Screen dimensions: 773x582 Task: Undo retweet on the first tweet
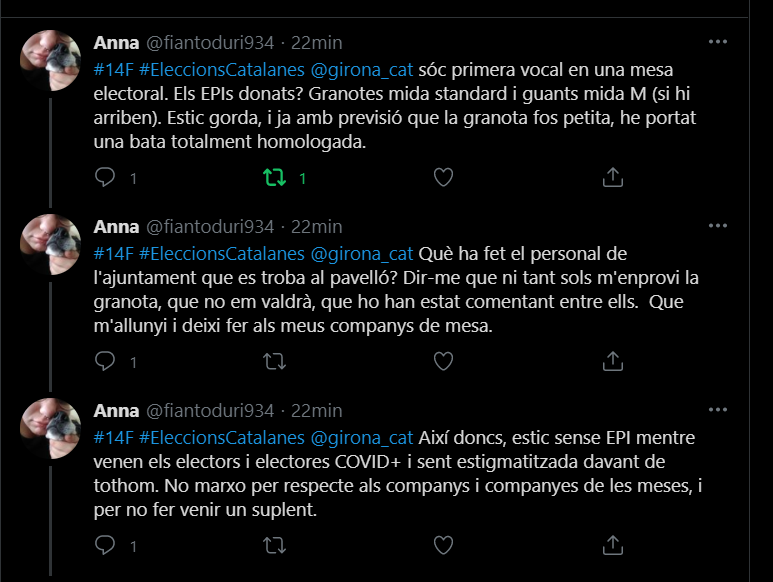coord(273,178)
